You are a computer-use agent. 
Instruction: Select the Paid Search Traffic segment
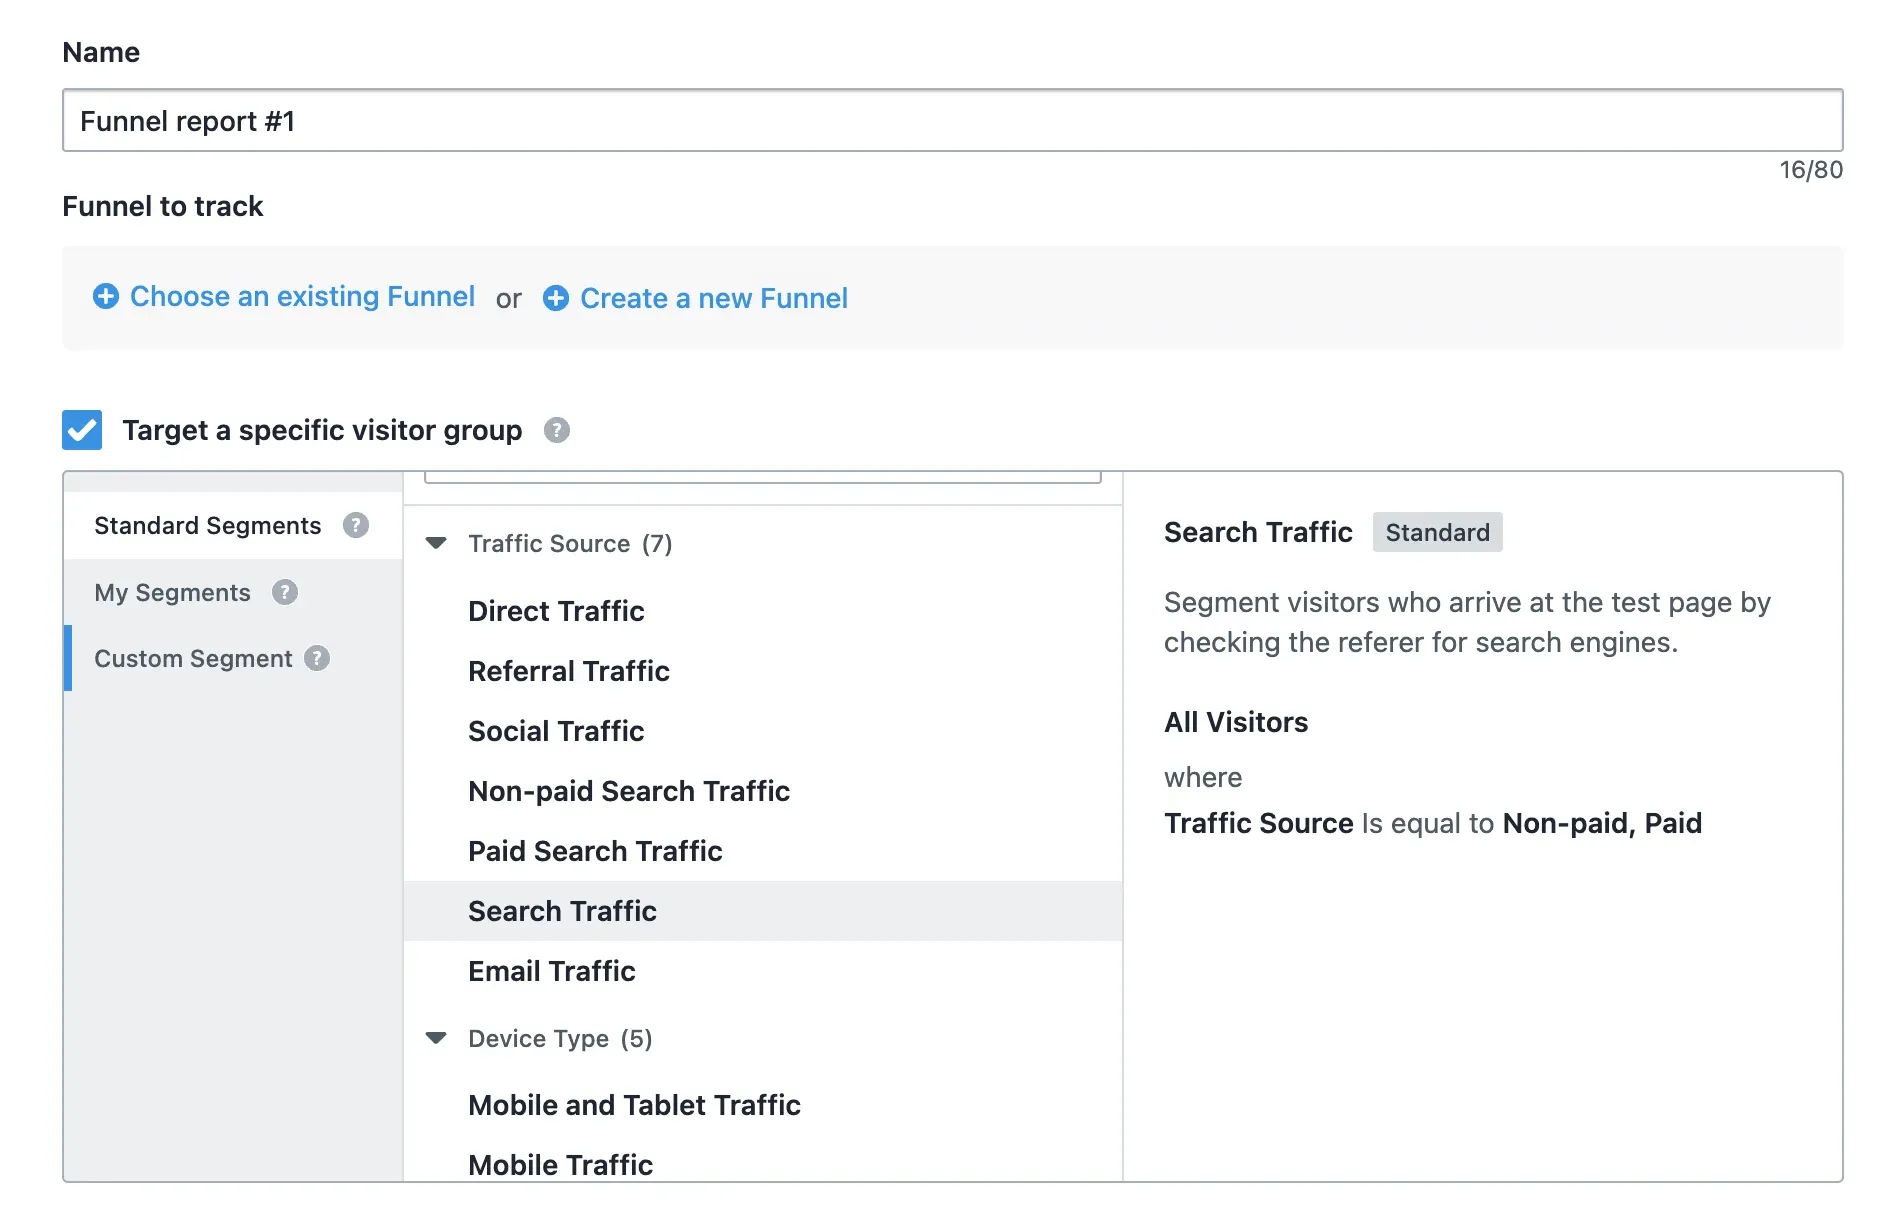point(595,851)
